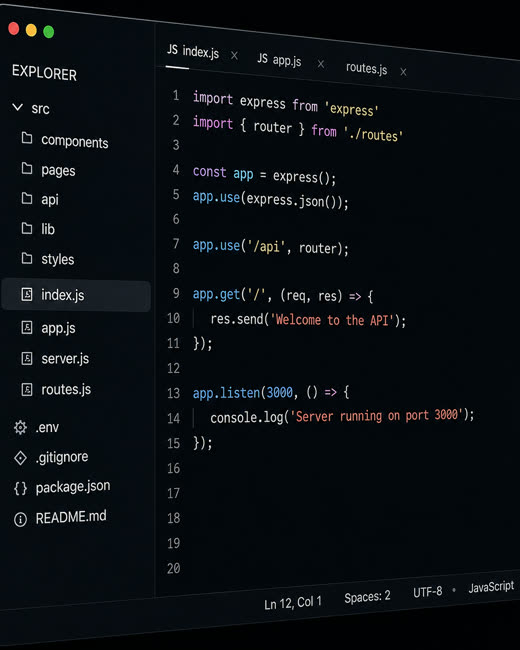Click the diamond git icon beside .gitignore
520x650 pixels.
(x=20, y=458)
